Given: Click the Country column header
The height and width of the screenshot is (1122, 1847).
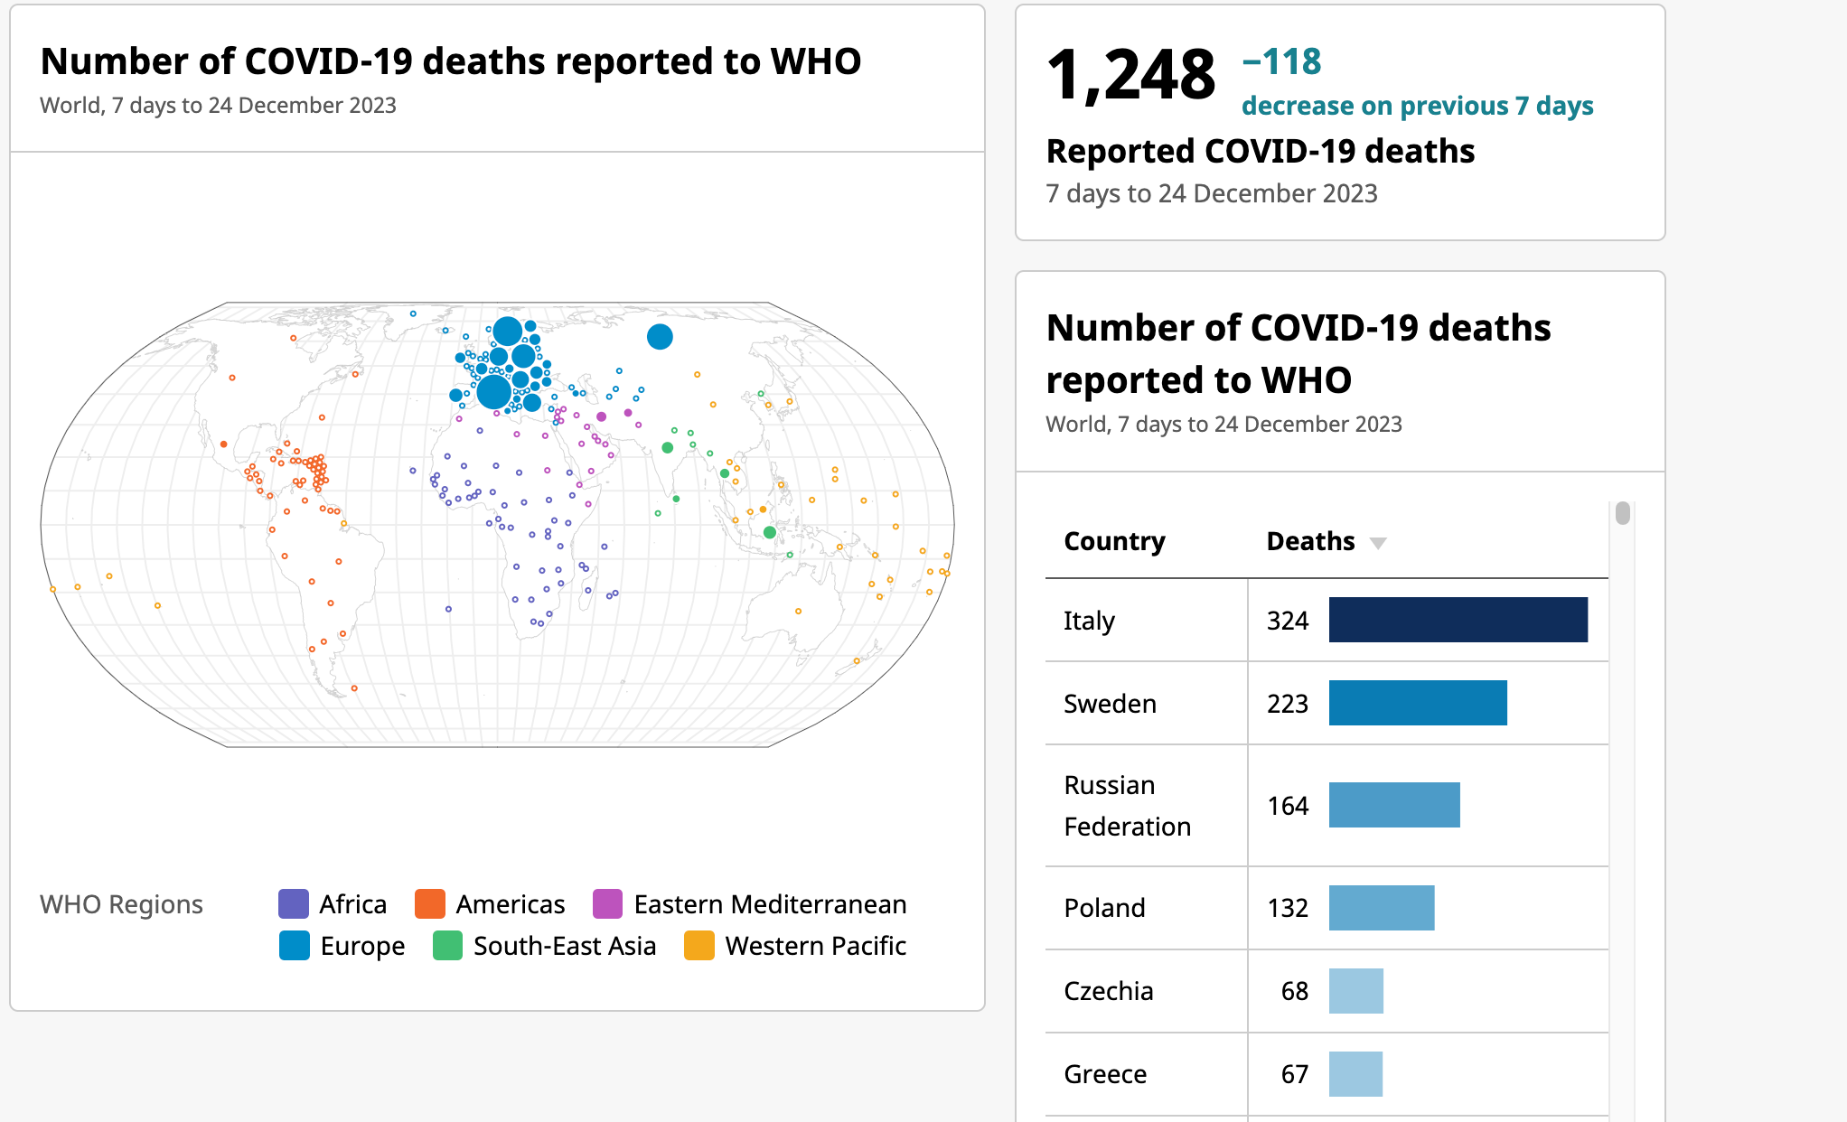Looking at the screenshot, I should click(x=1114, y=541).
